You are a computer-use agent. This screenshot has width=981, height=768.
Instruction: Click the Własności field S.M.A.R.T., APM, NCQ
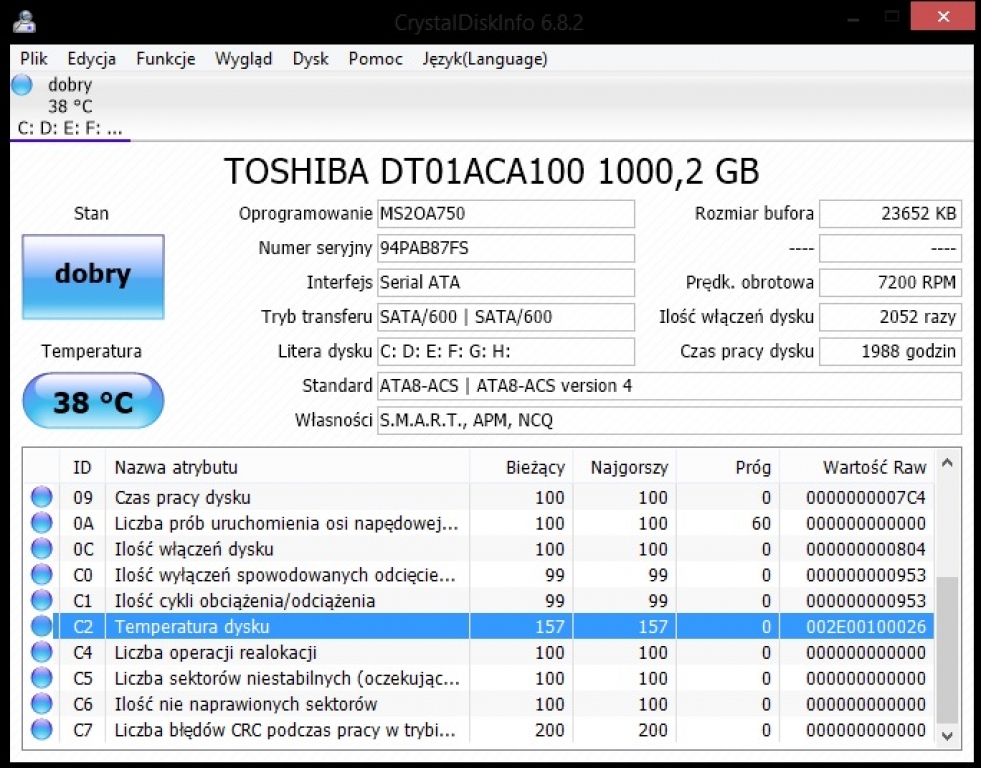click(x=669, y=420)
